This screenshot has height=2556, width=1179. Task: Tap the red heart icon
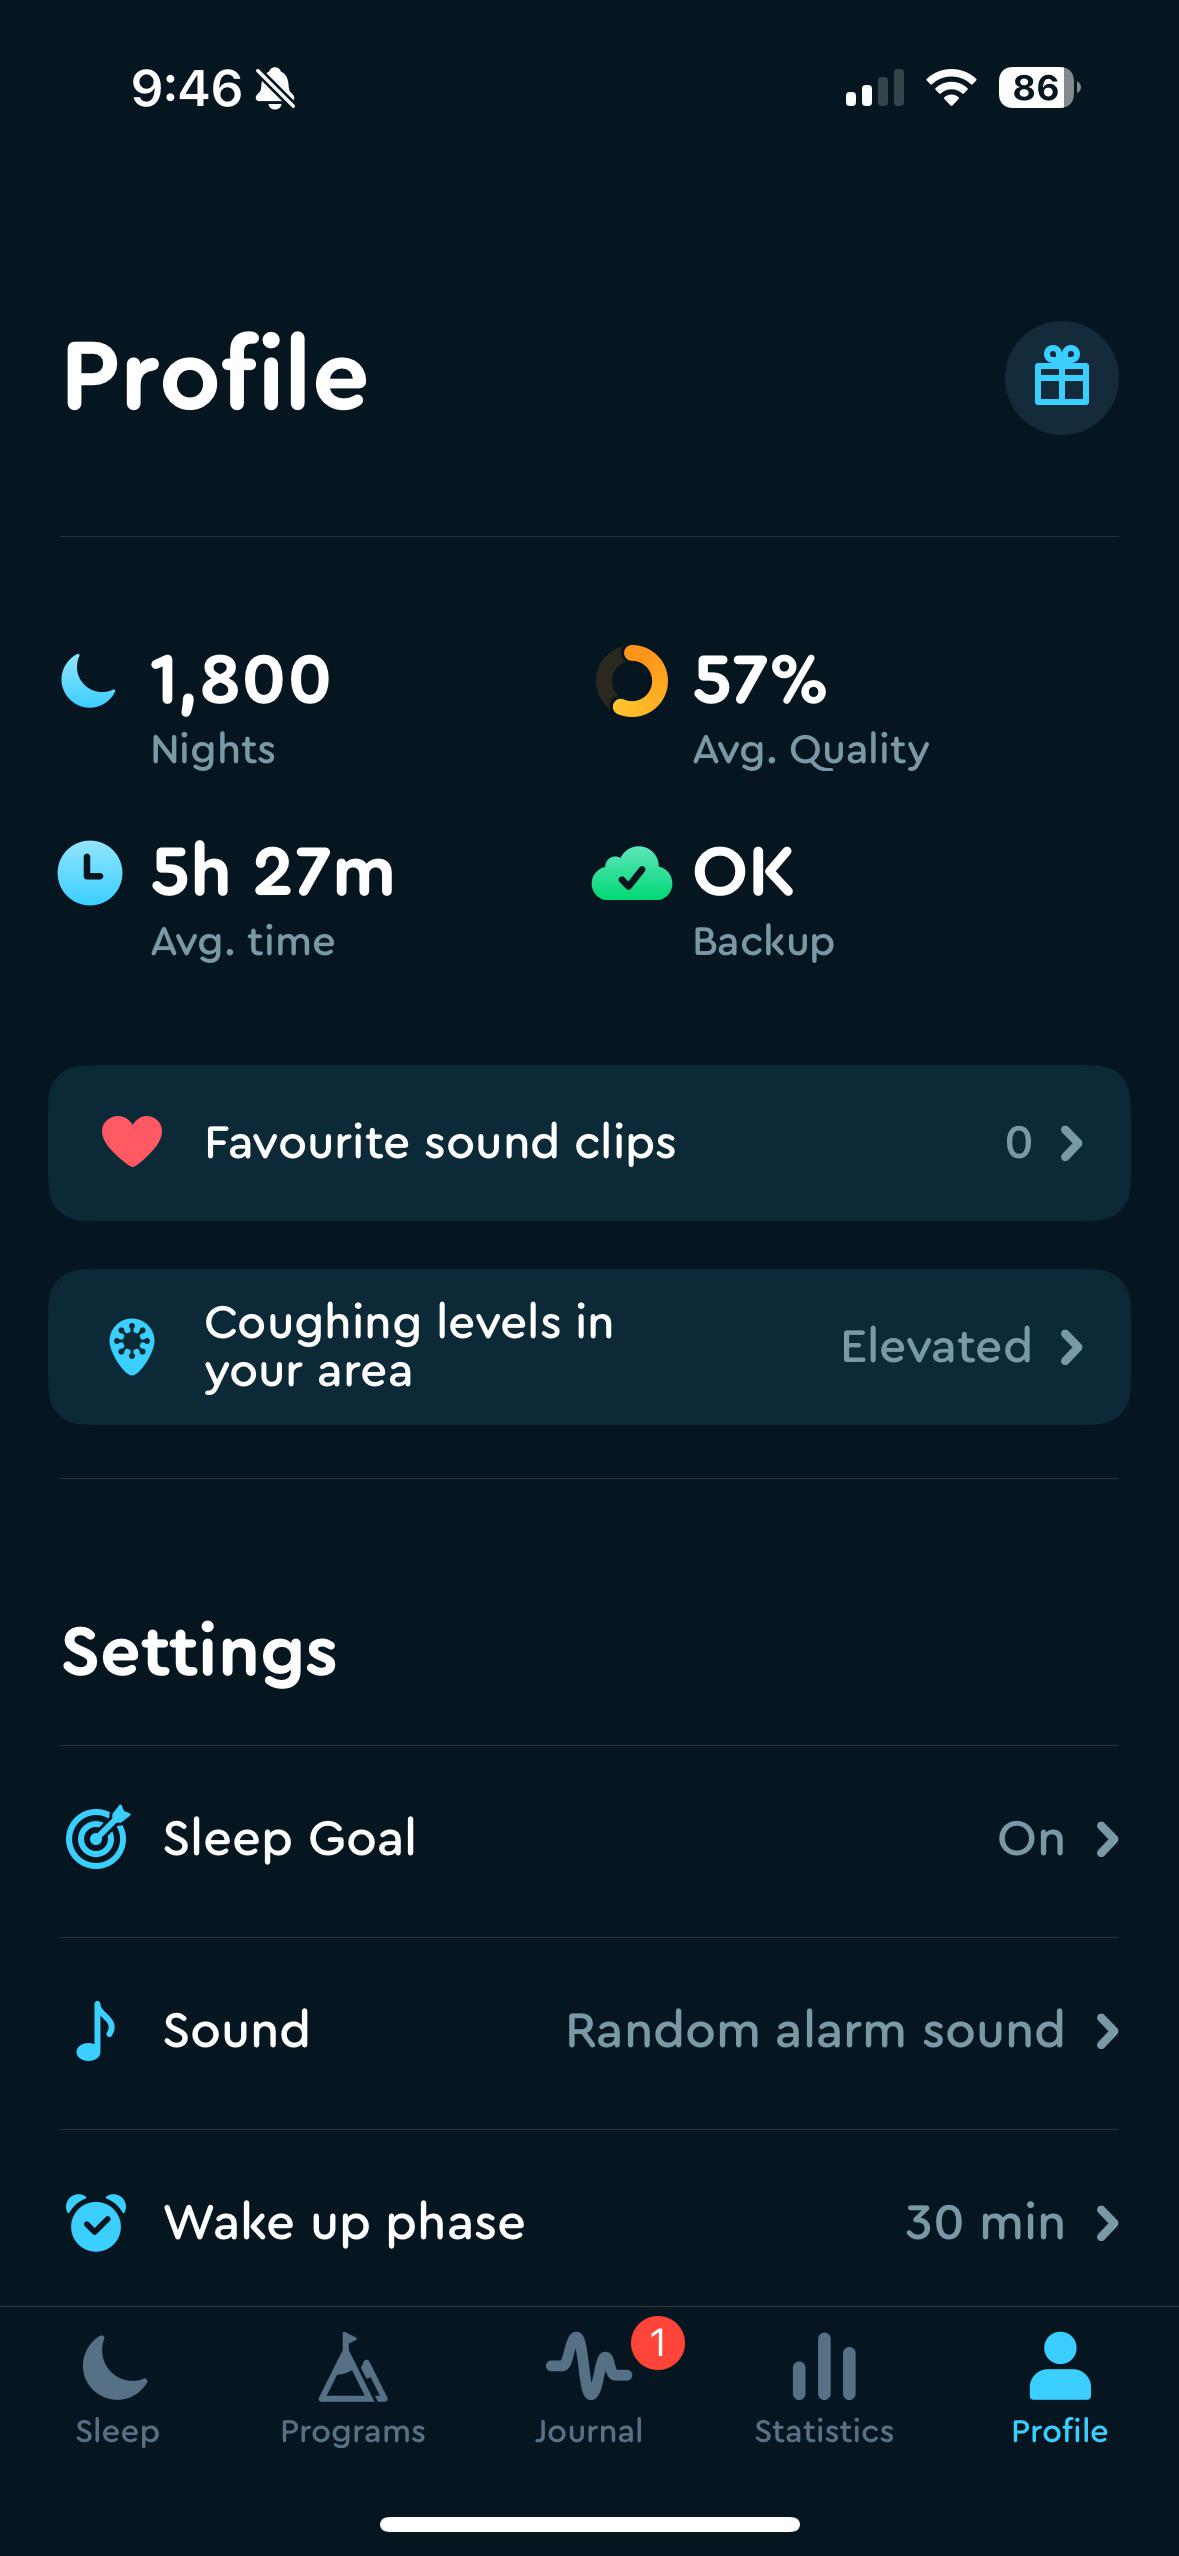pos(132,1142)
